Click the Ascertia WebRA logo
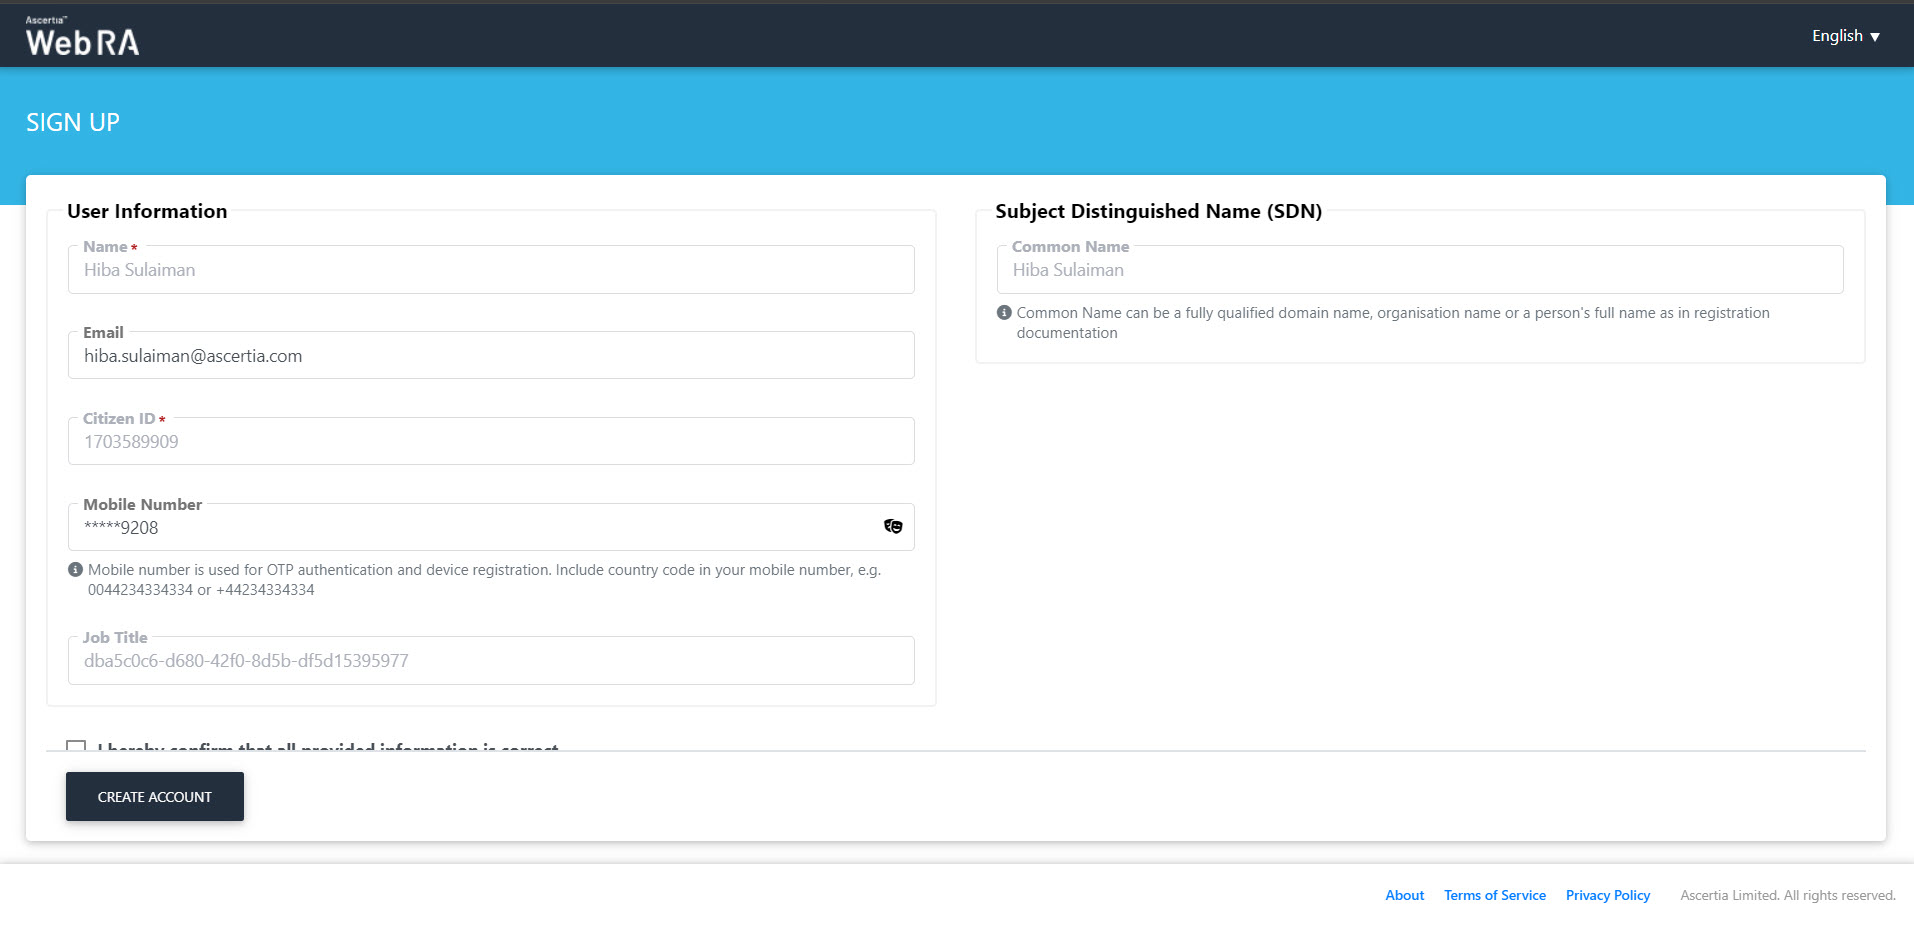1914x925 pixels. pyautogui.click(x=82, y=37)
